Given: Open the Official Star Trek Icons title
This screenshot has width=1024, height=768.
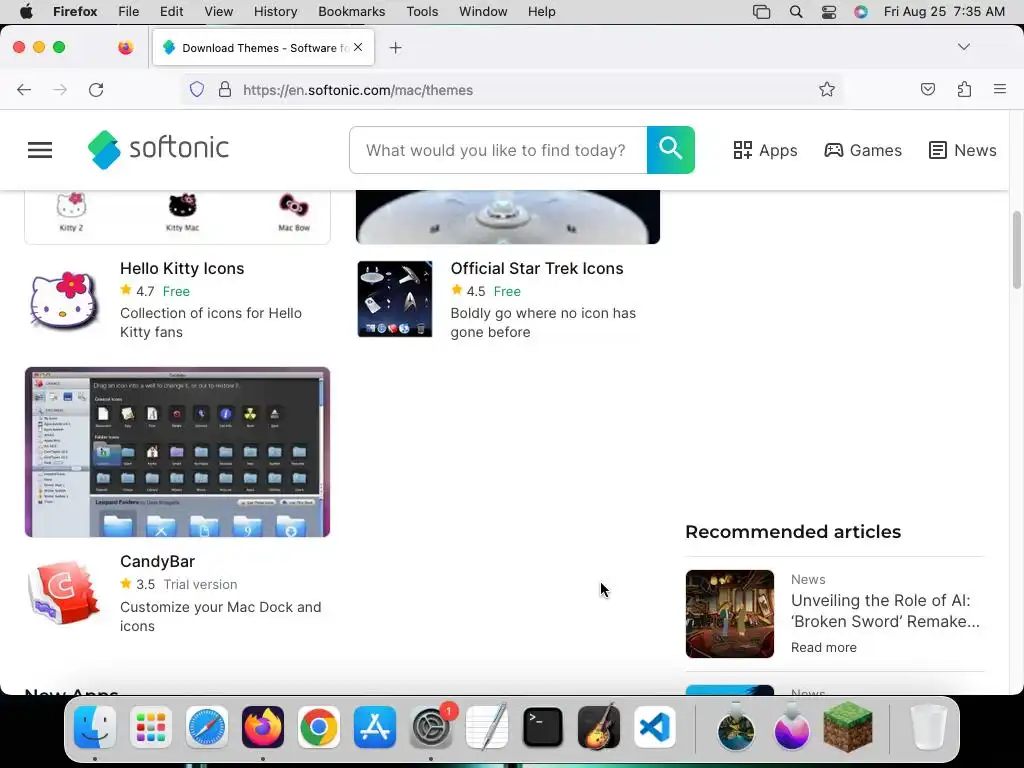Looking at the screenshot, I should pyautogui.click(x=537, y=268).
